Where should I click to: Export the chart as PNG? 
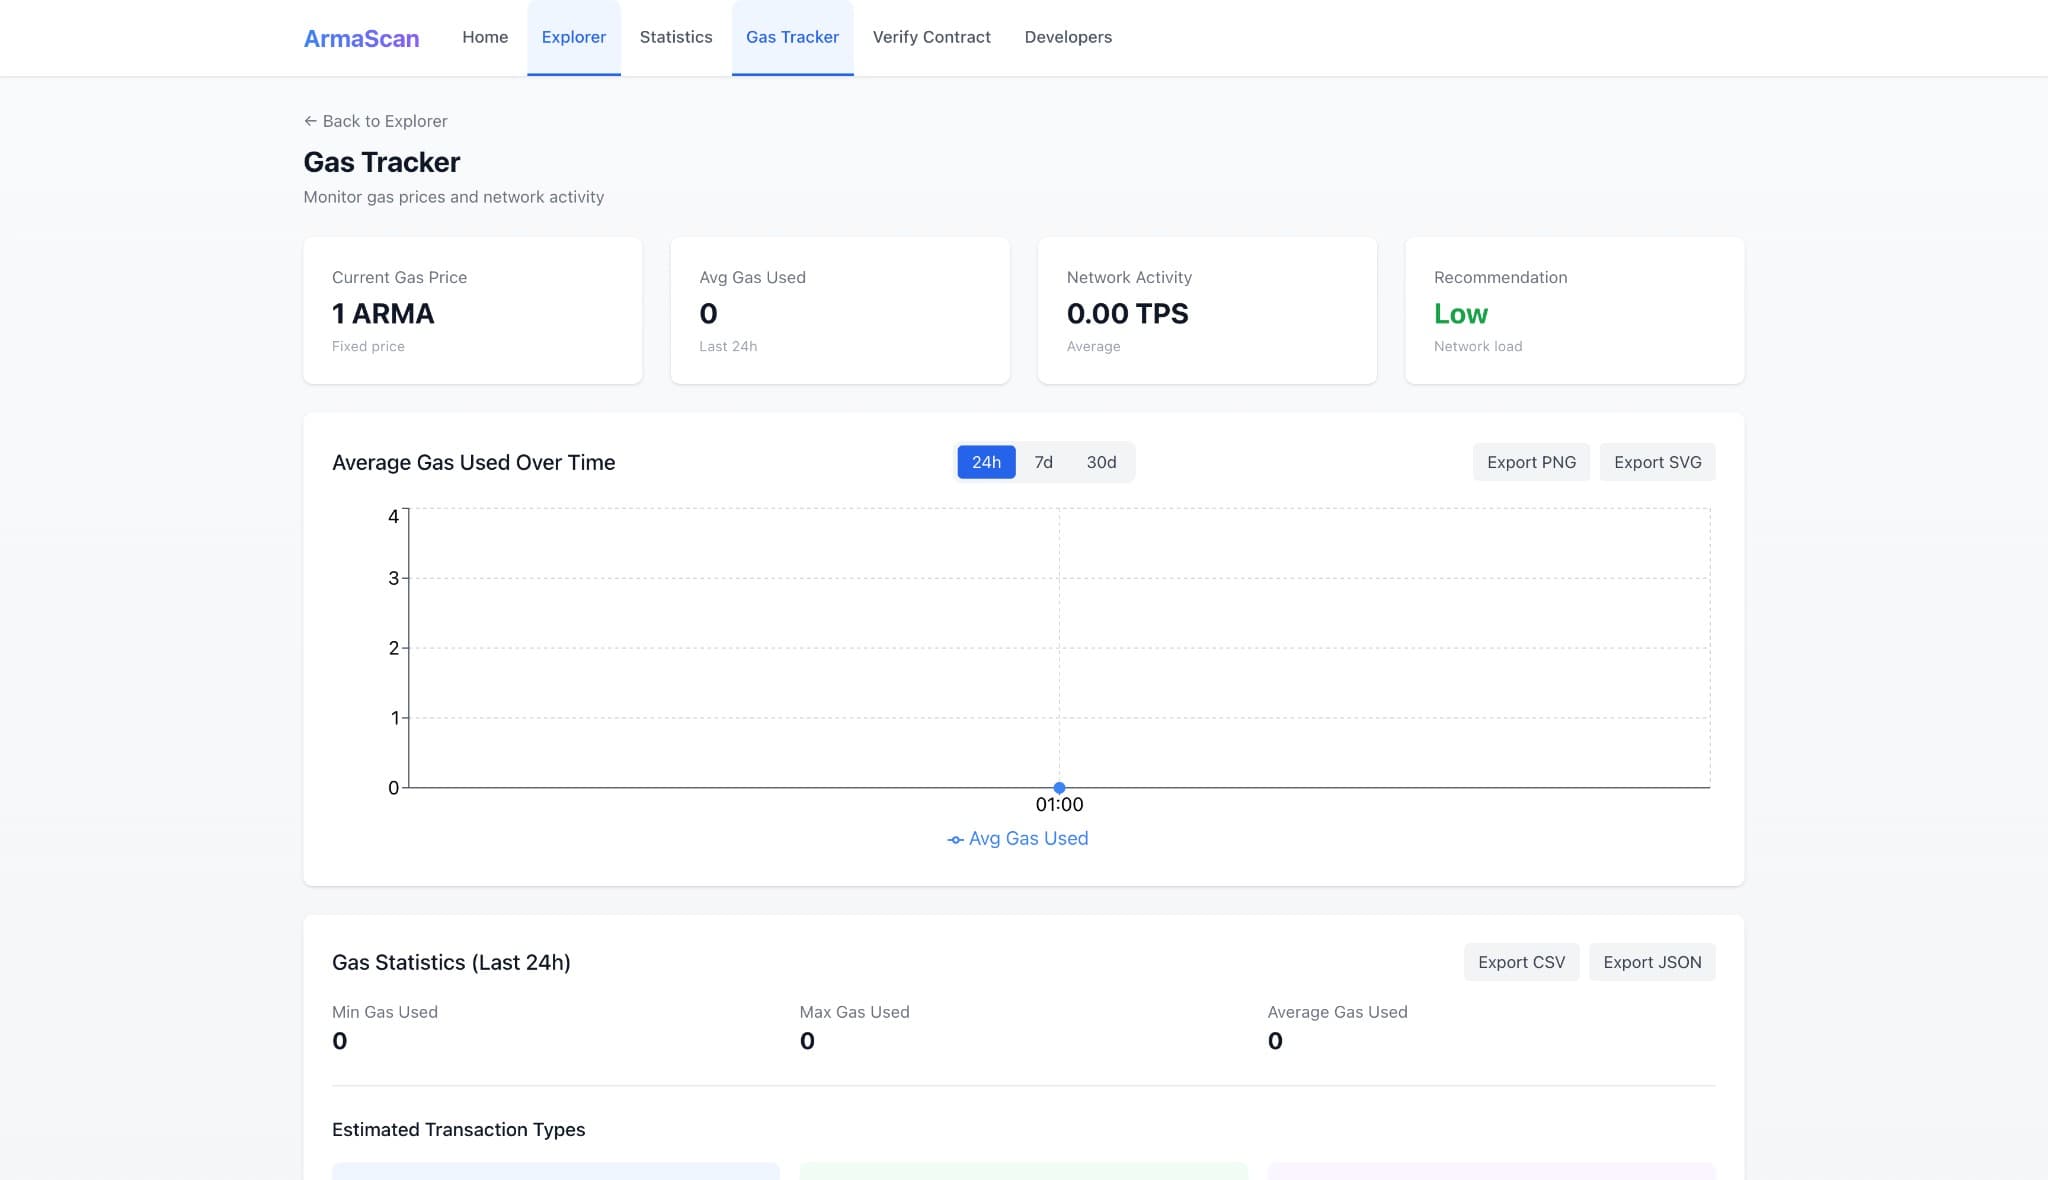1531,462
